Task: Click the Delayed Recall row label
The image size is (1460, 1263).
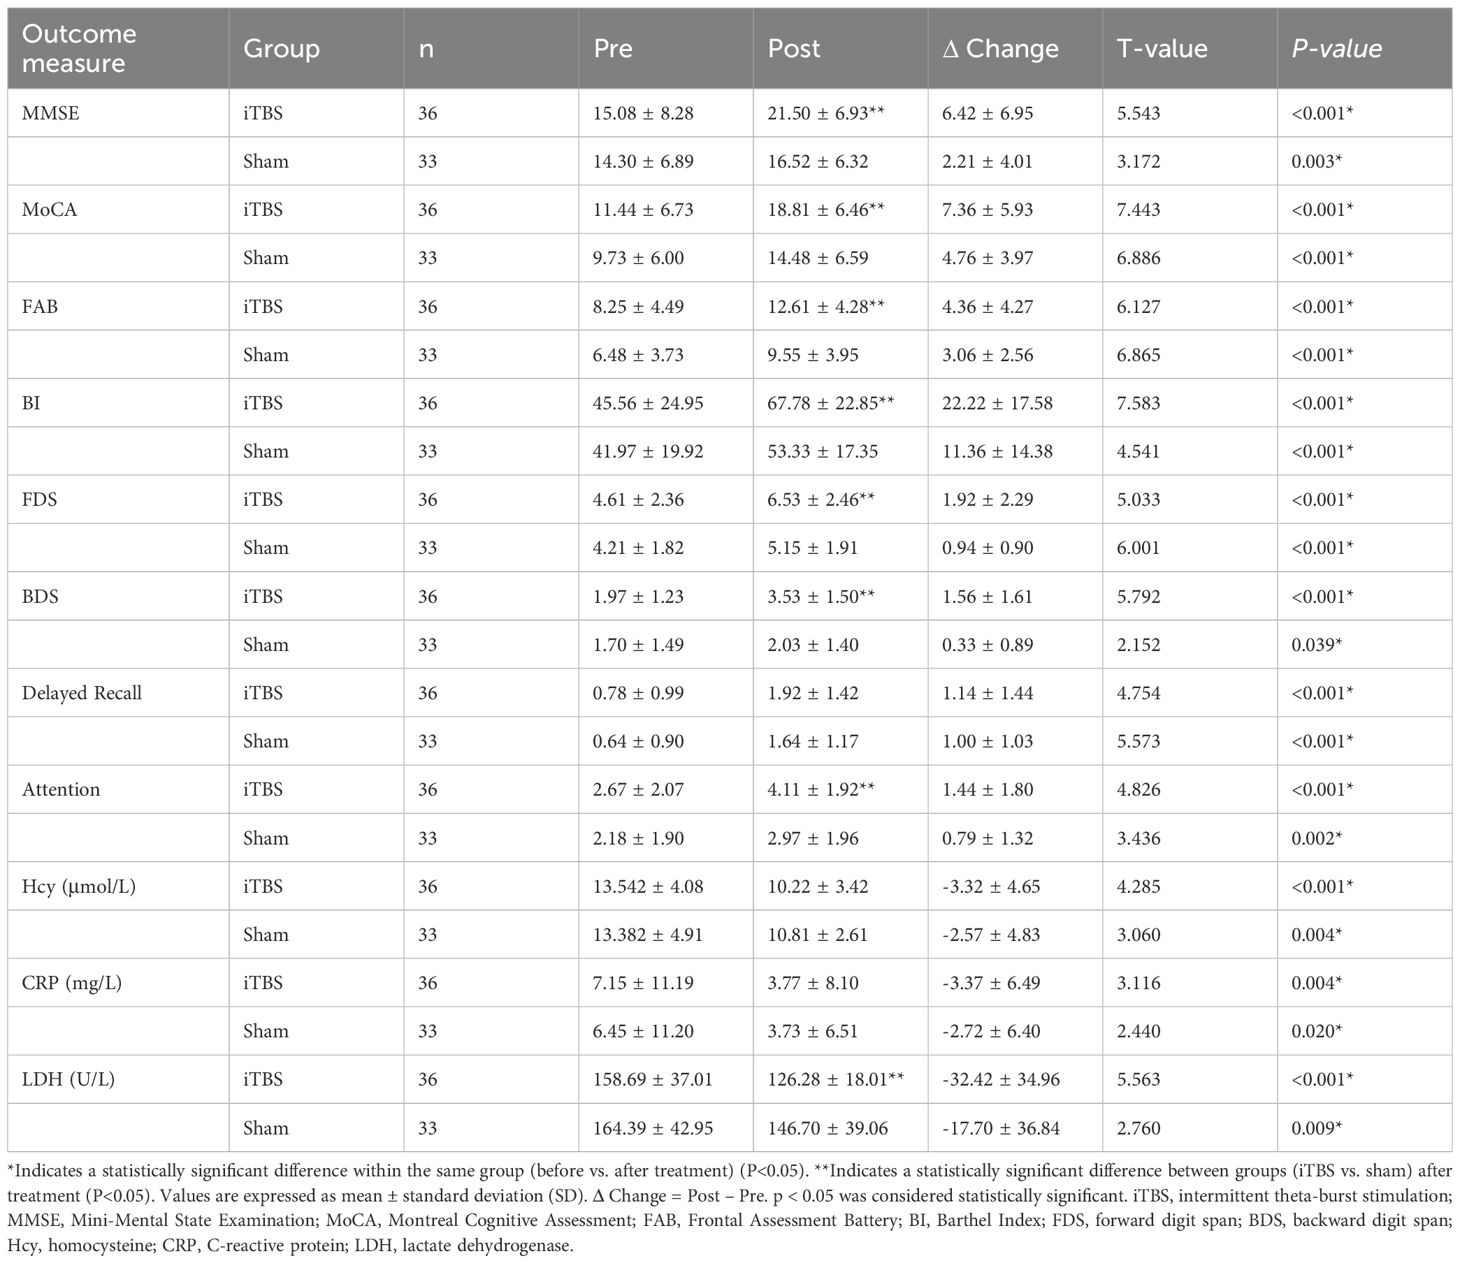Action: 82,693
